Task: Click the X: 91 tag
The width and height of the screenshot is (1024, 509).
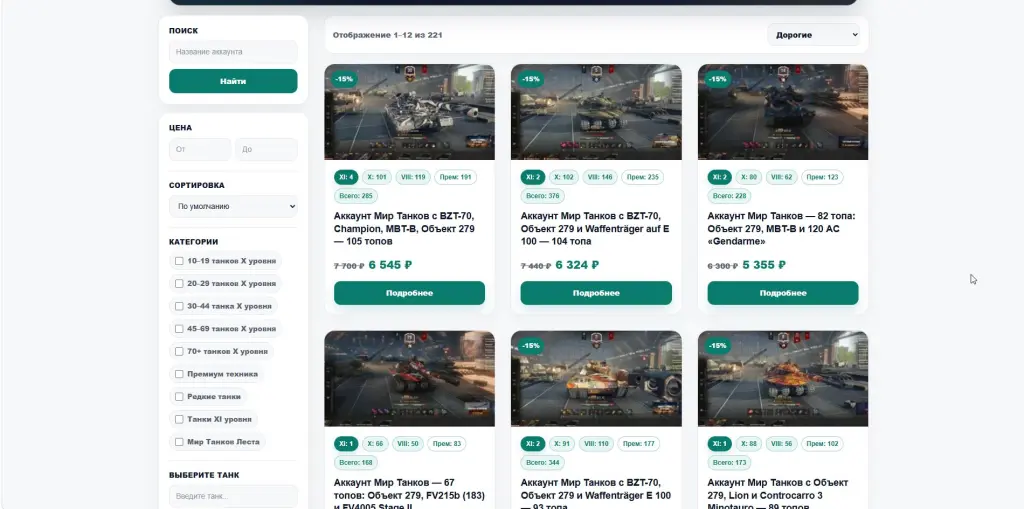Action: pos(562,444)
